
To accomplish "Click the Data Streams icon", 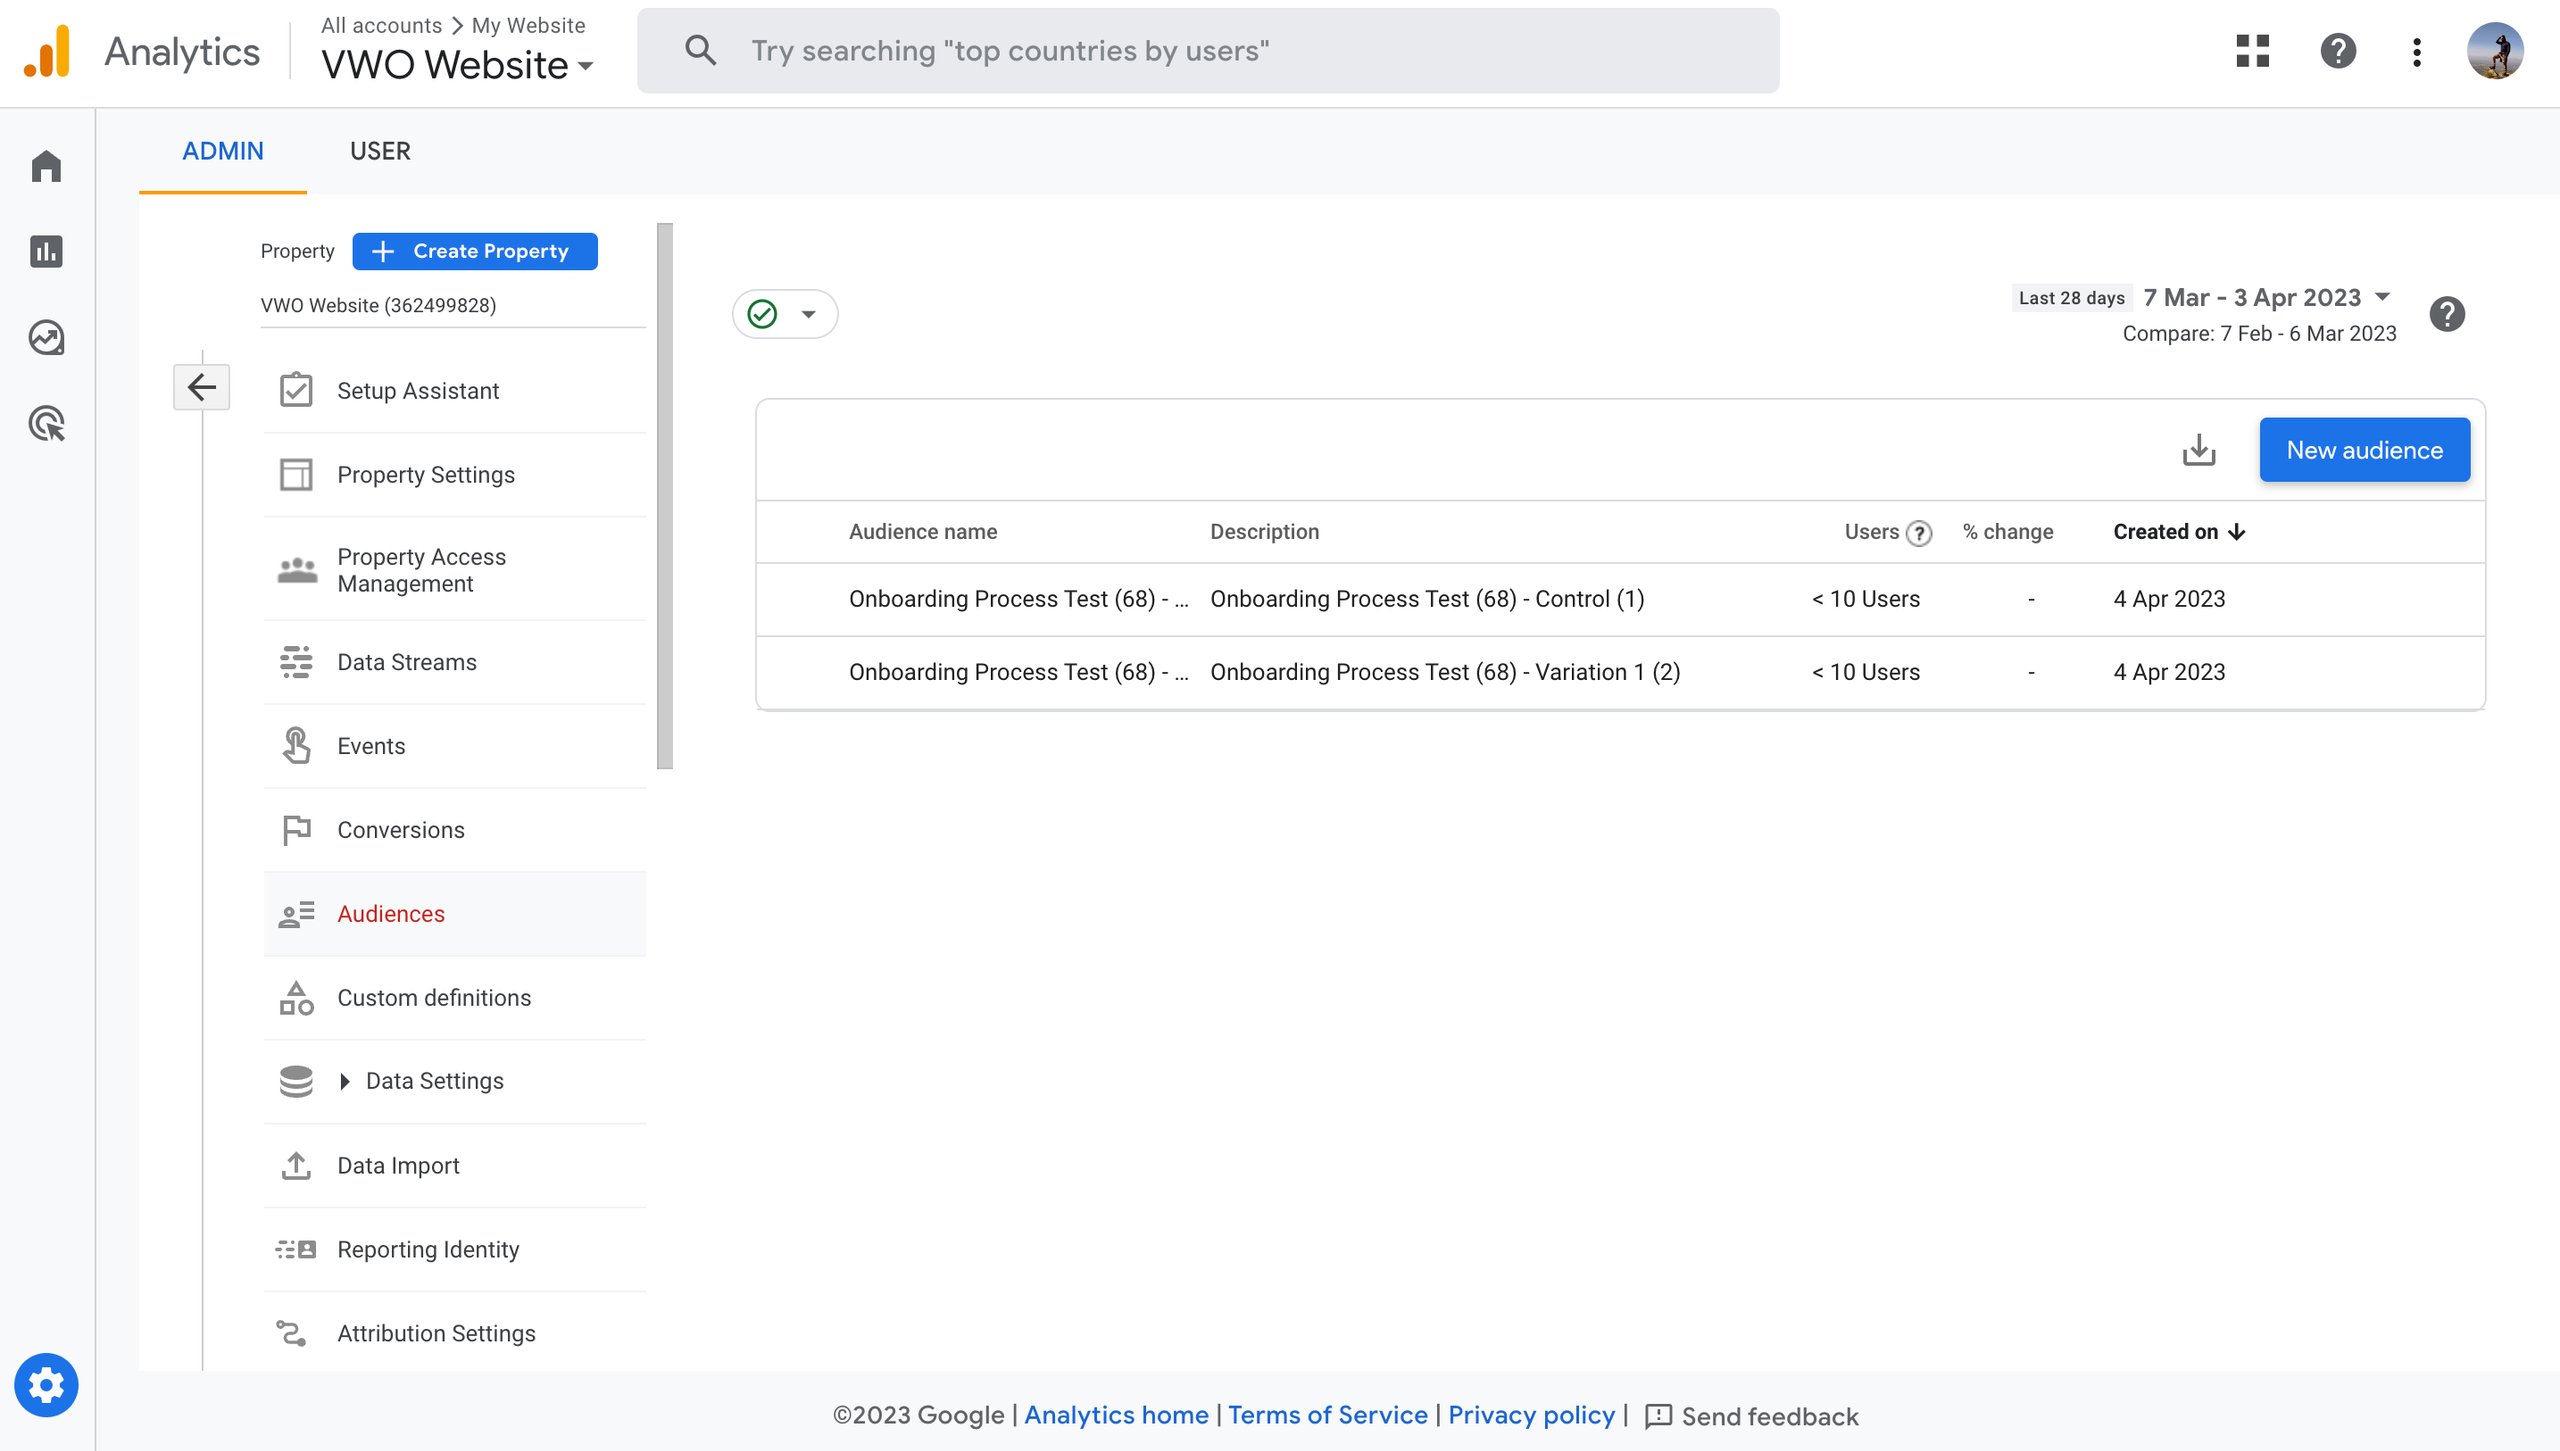I will tap(295, 661).
